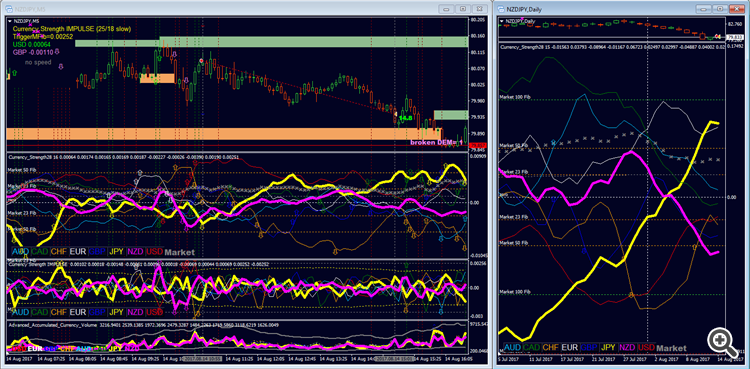Select Market in Daily chart legend

point(672,347)
